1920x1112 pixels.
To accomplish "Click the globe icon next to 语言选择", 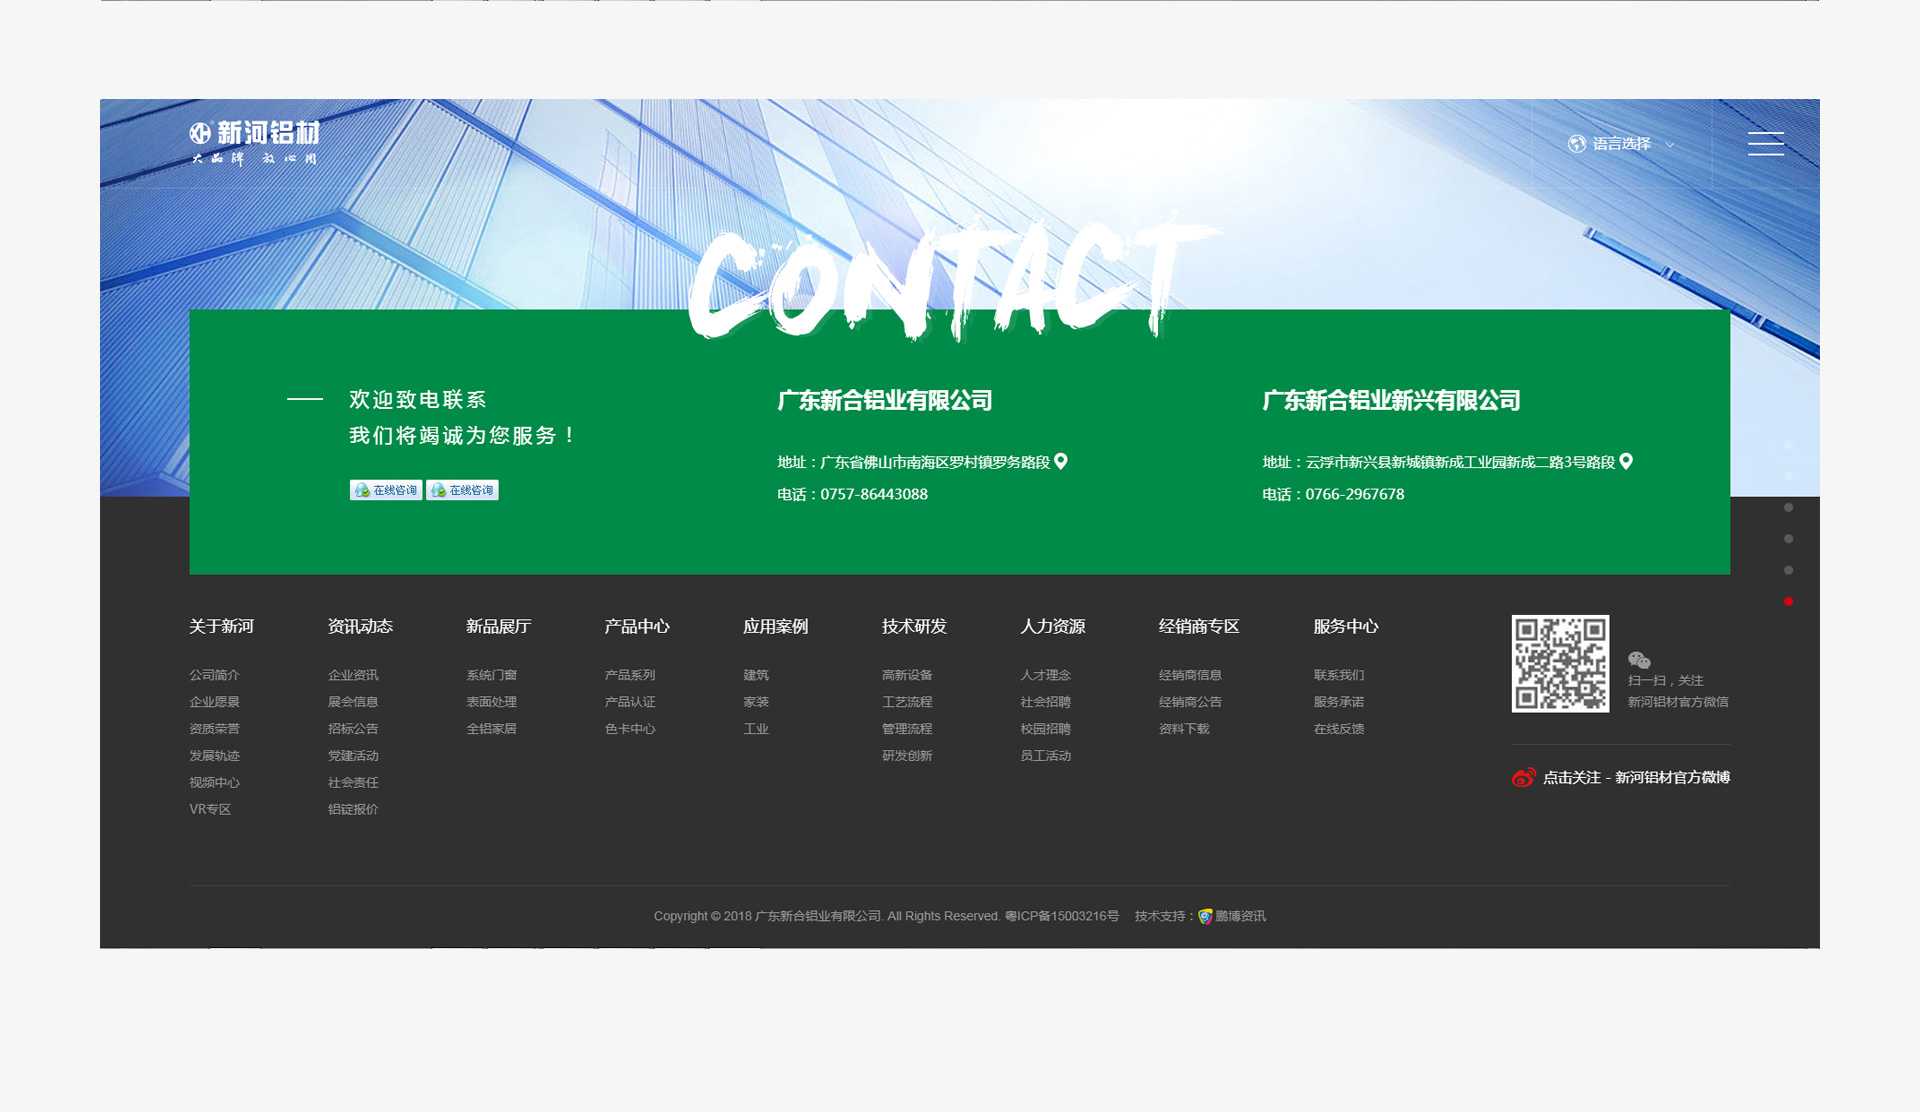I will pyautogui.click(x=1577, y=144).
